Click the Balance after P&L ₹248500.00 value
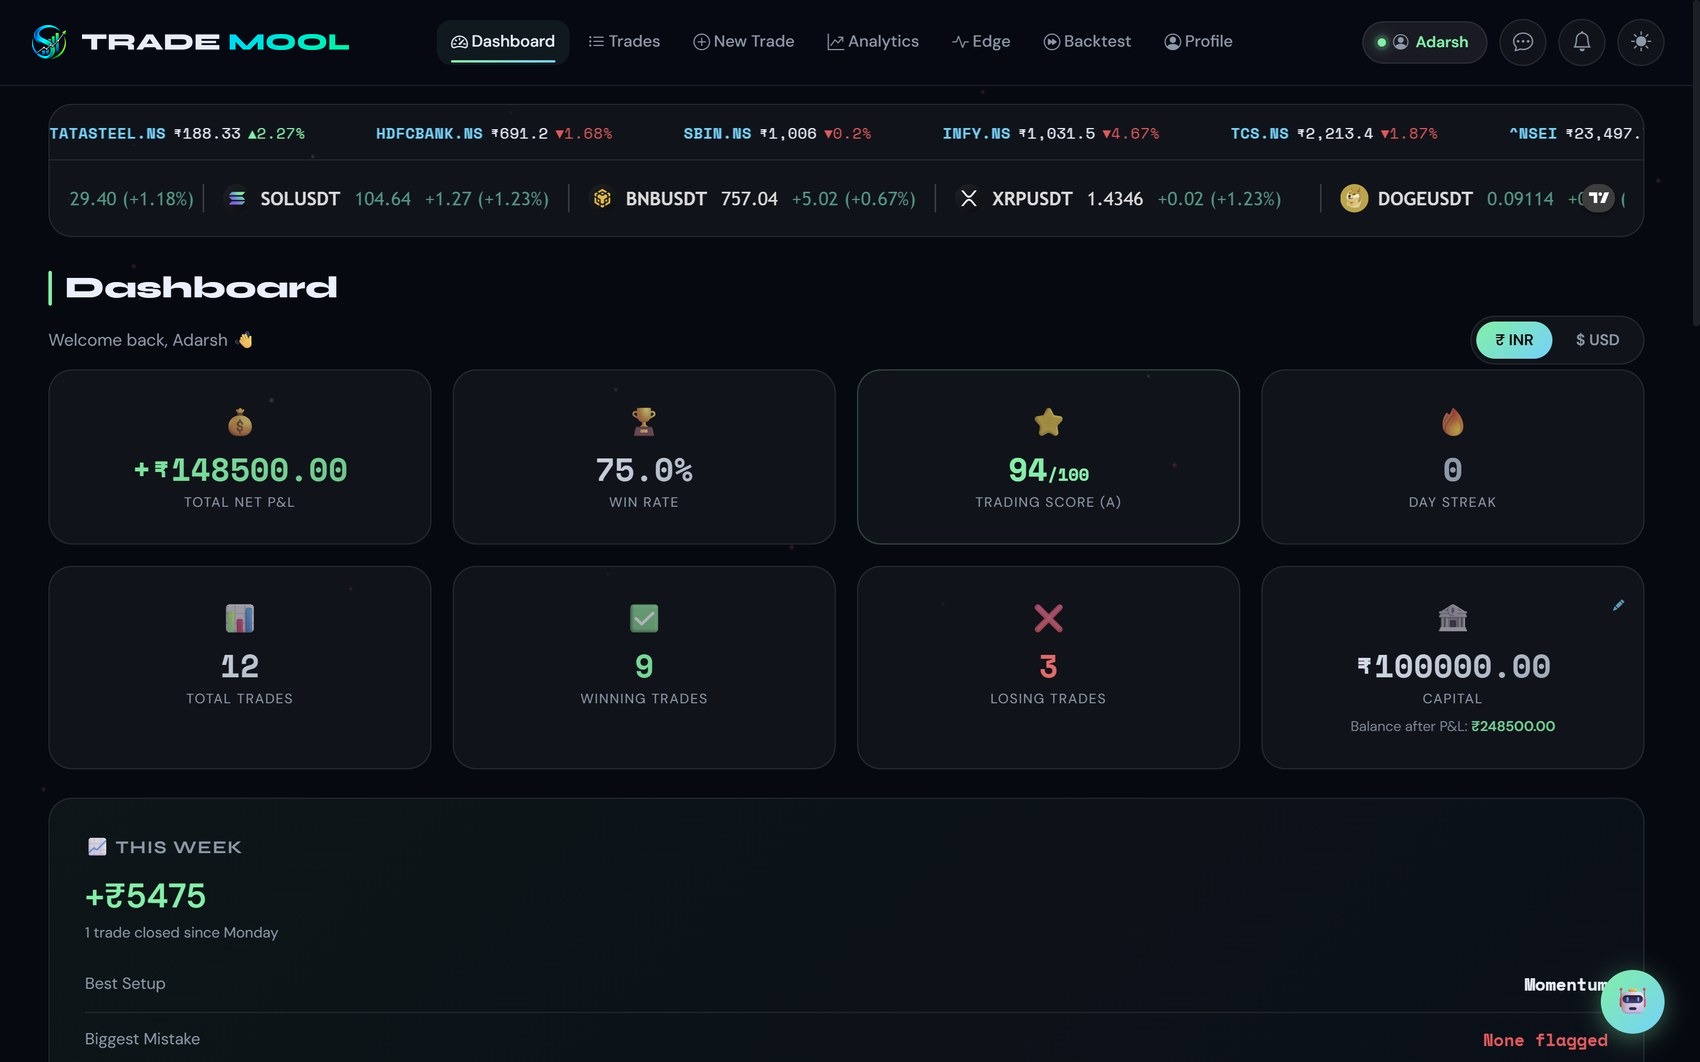 (x=1513, y=726)
